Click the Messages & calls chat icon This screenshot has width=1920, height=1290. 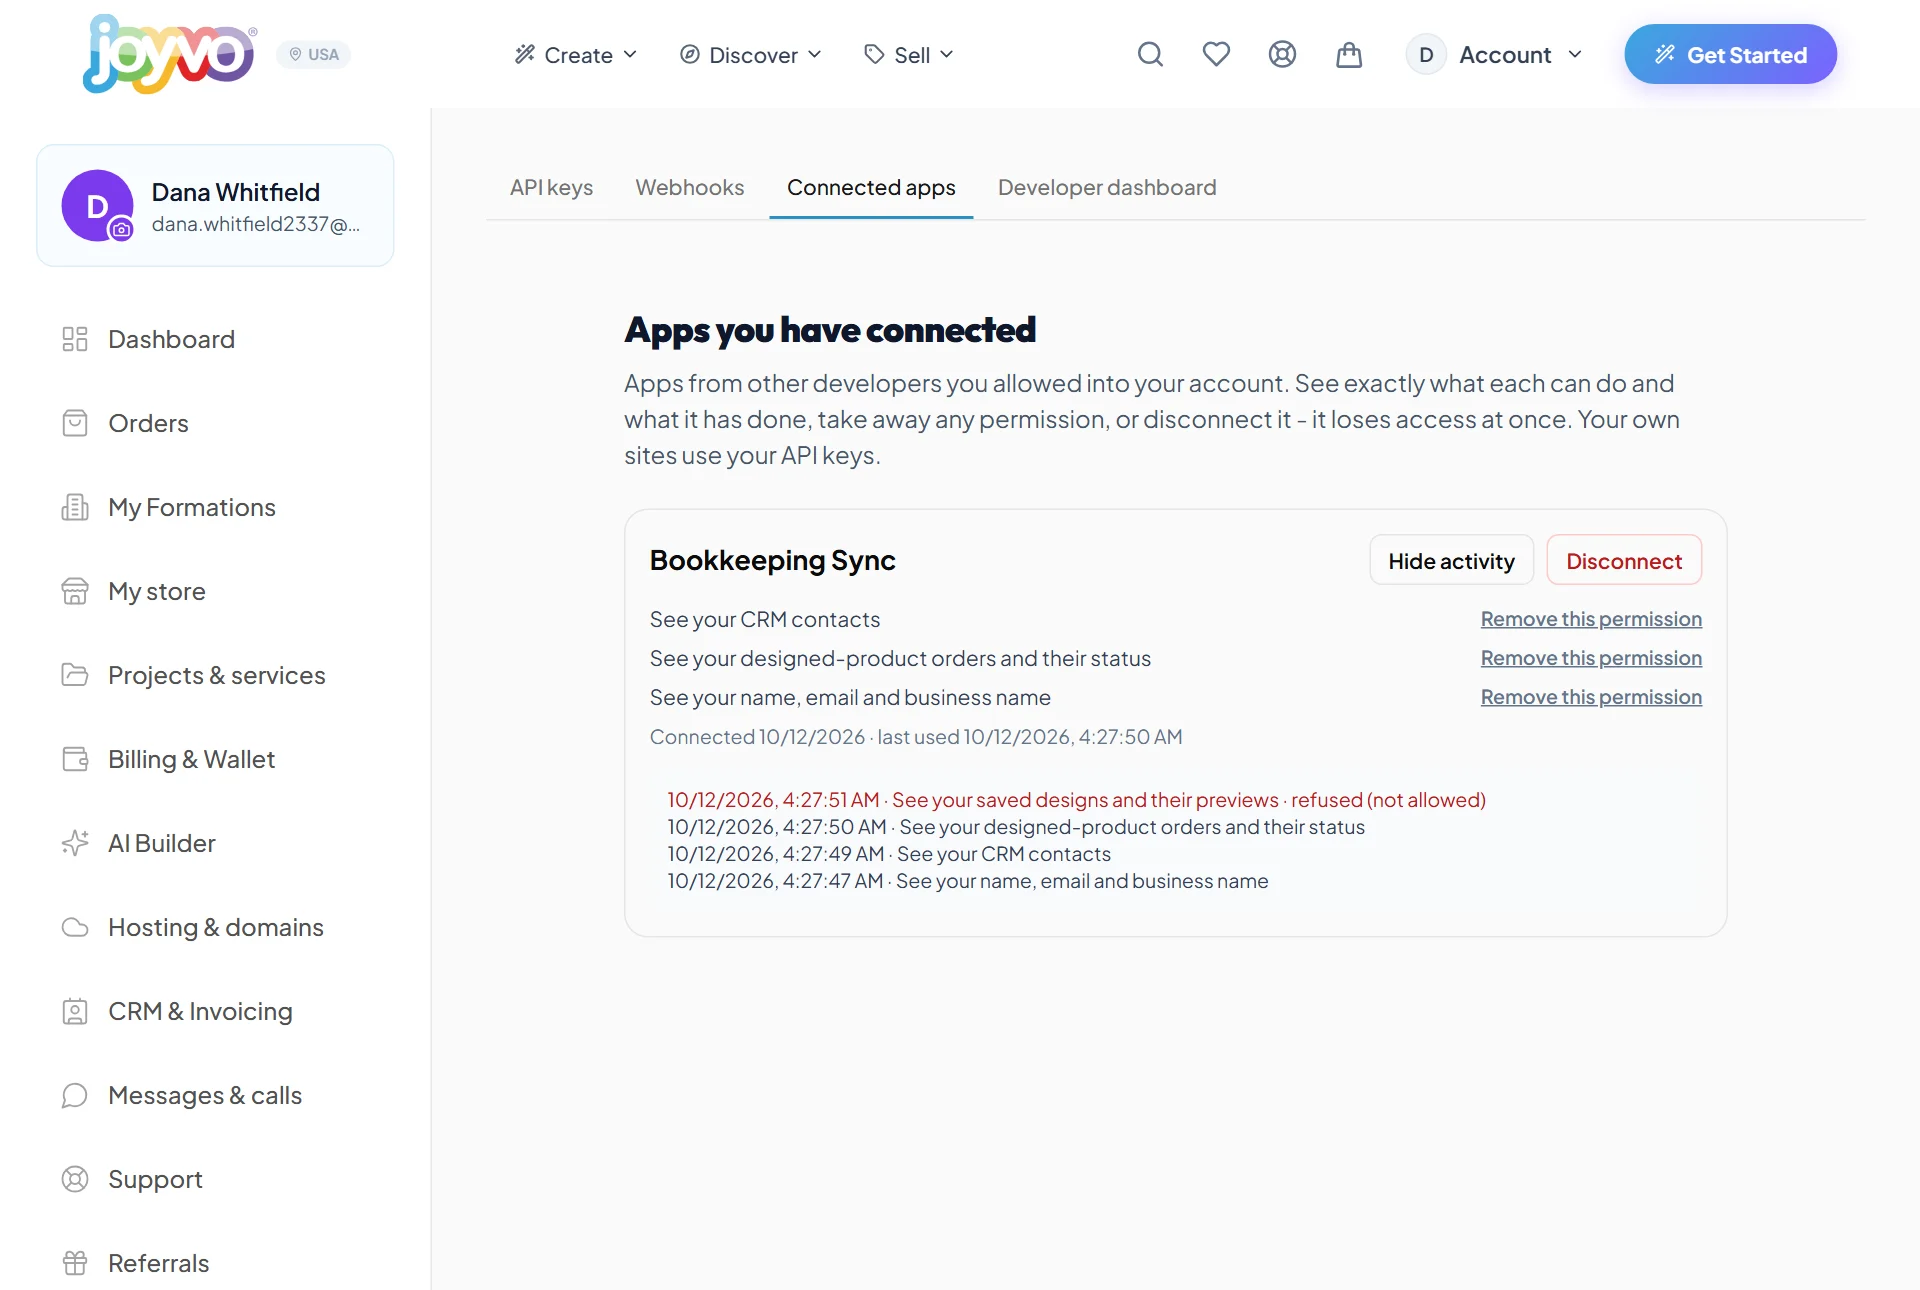[75, 1095]
